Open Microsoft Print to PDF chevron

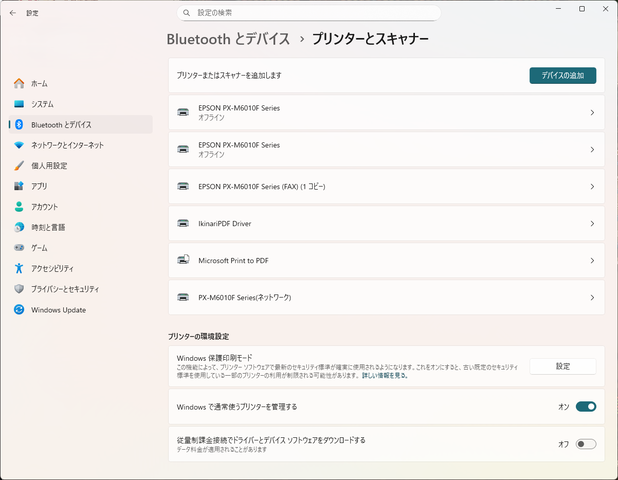click(592, 261)
